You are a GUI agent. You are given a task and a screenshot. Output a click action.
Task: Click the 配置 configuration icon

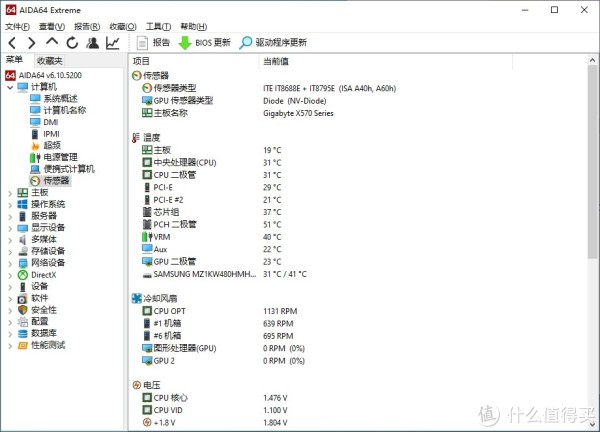click(x=23, y=322)
